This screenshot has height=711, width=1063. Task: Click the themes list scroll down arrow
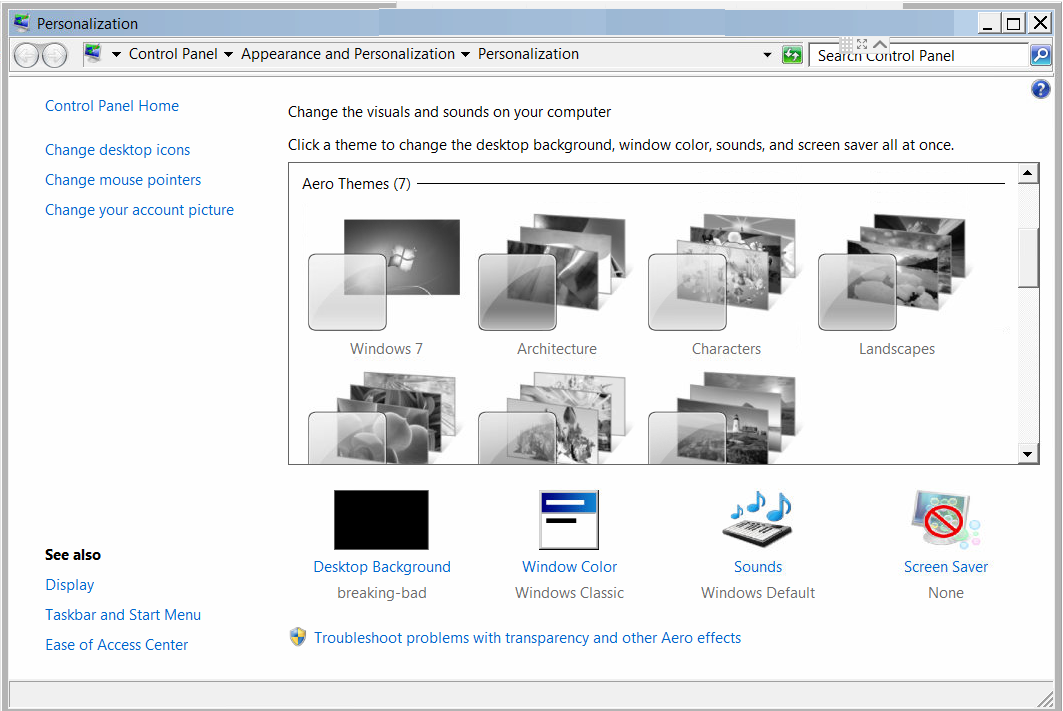coord(1028,454)
